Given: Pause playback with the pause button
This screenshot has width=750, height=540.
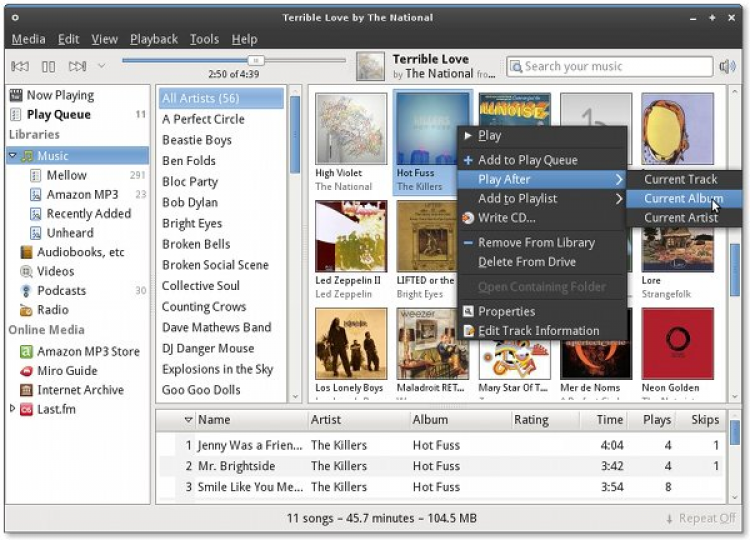Looking at the screenshot, I should coord(48,67).
